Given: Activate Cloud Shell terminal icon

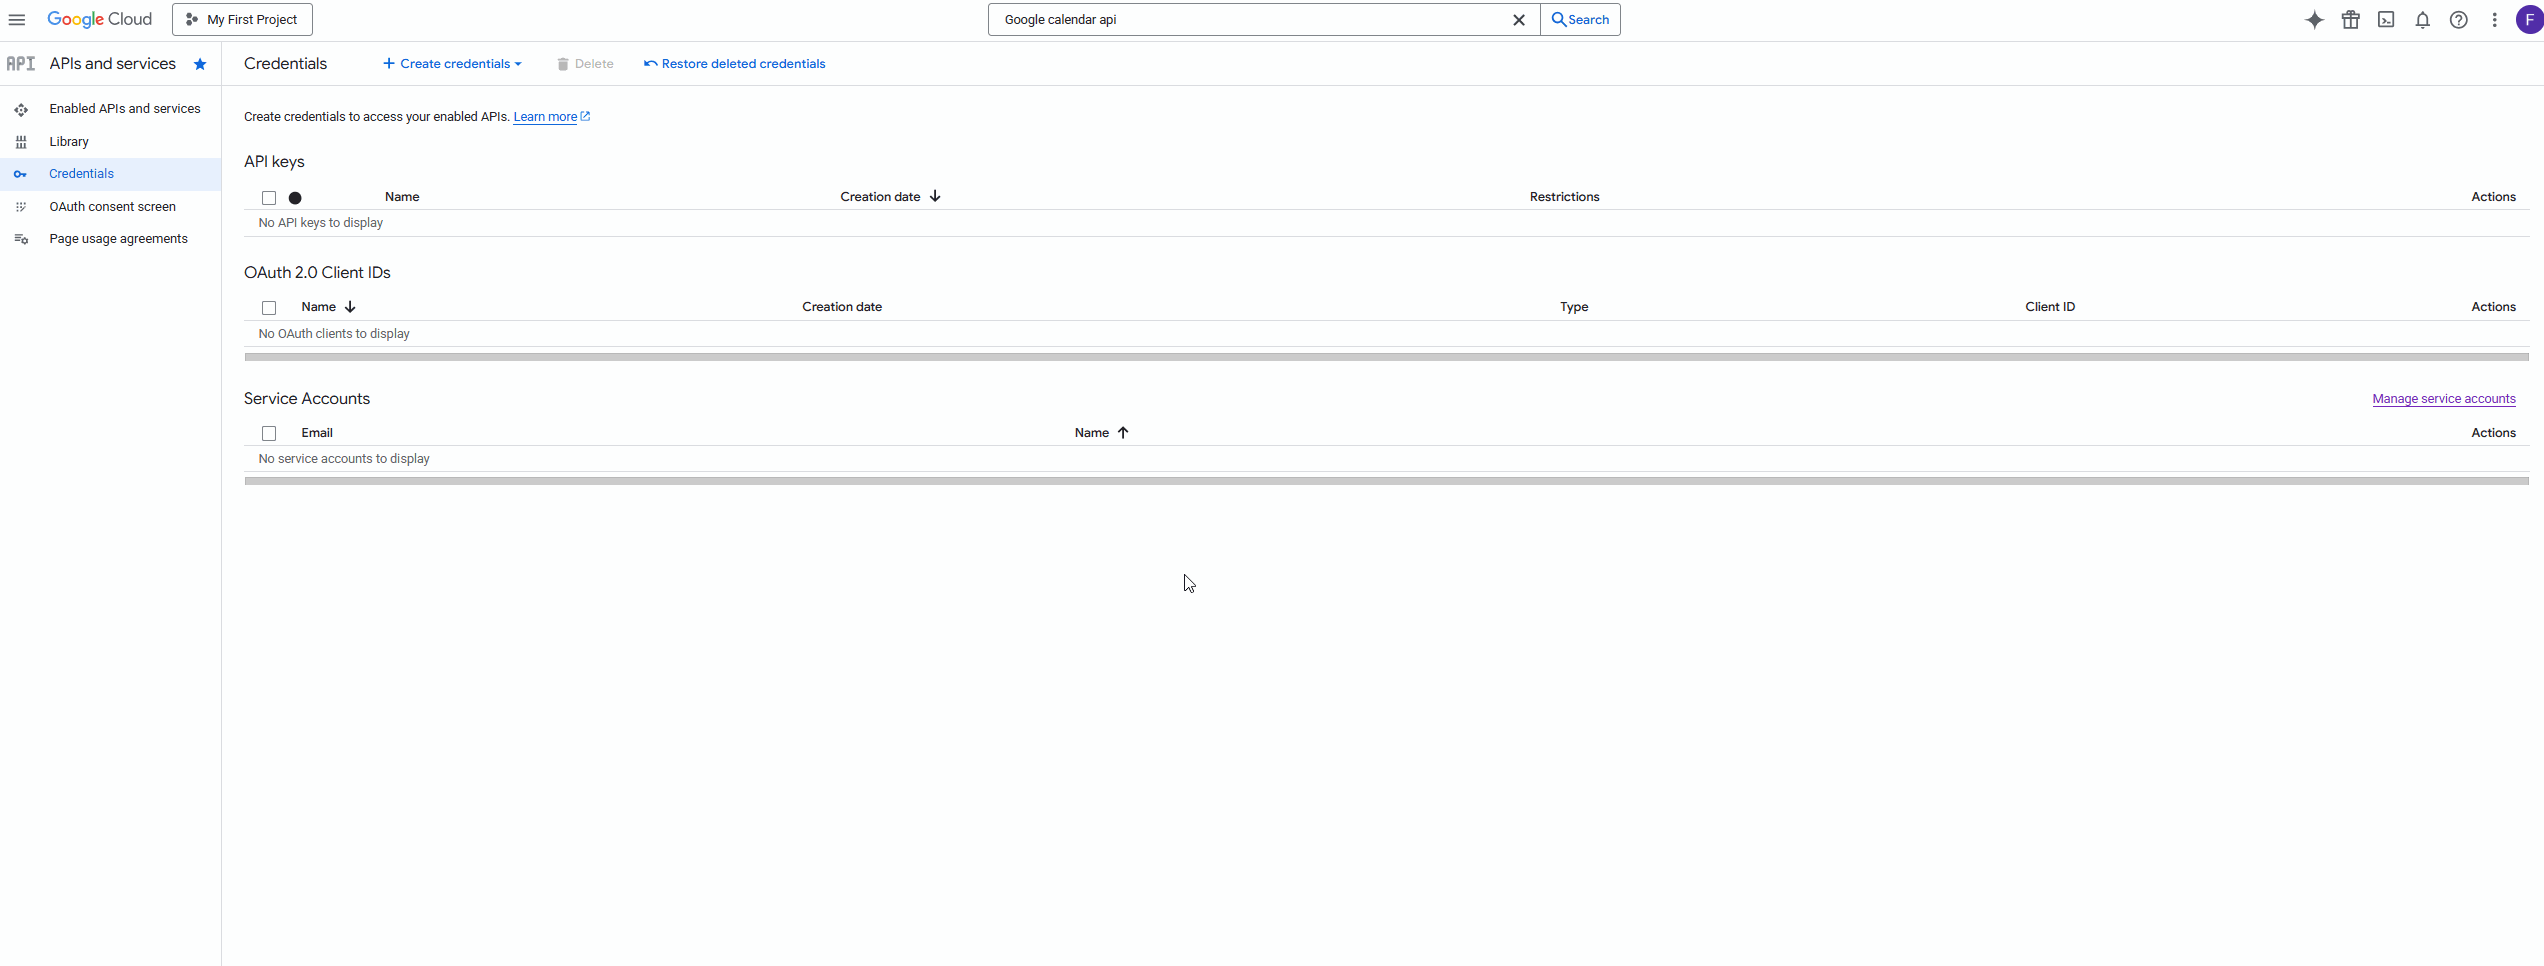Looking at the screenshot, I should [2387, 19].
